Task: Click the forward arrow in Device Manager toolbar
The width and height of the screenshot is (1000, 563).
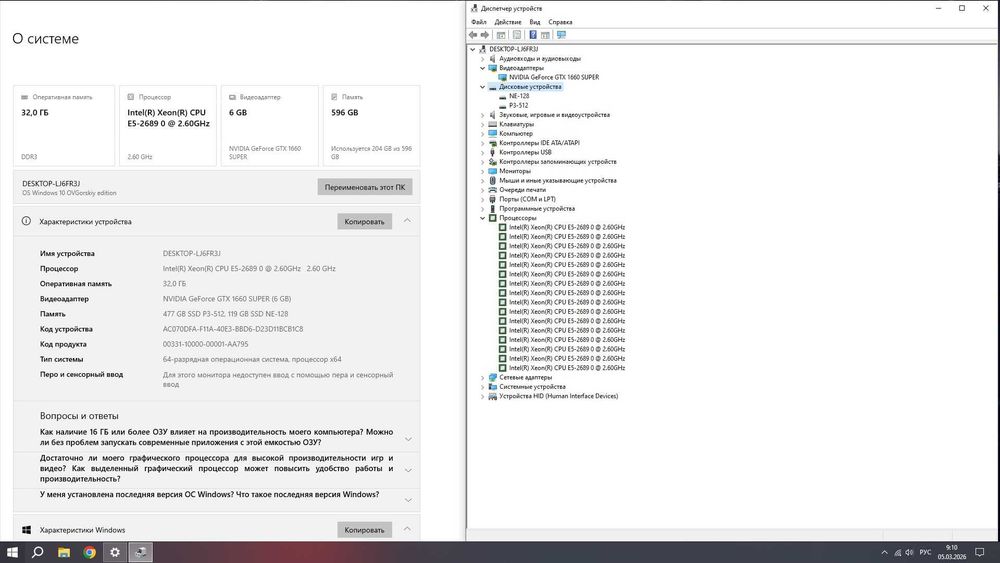Action: [485, 35]
